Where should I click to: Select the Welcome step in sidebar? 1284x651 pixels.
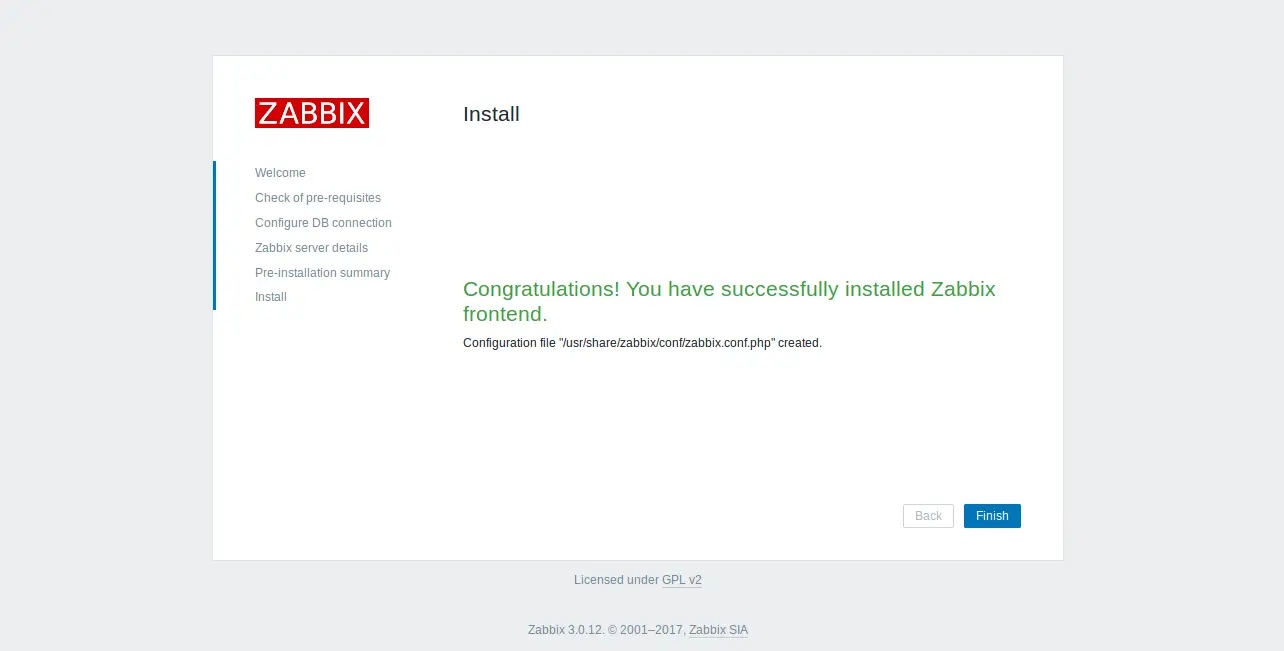click(x=280, y=173)
